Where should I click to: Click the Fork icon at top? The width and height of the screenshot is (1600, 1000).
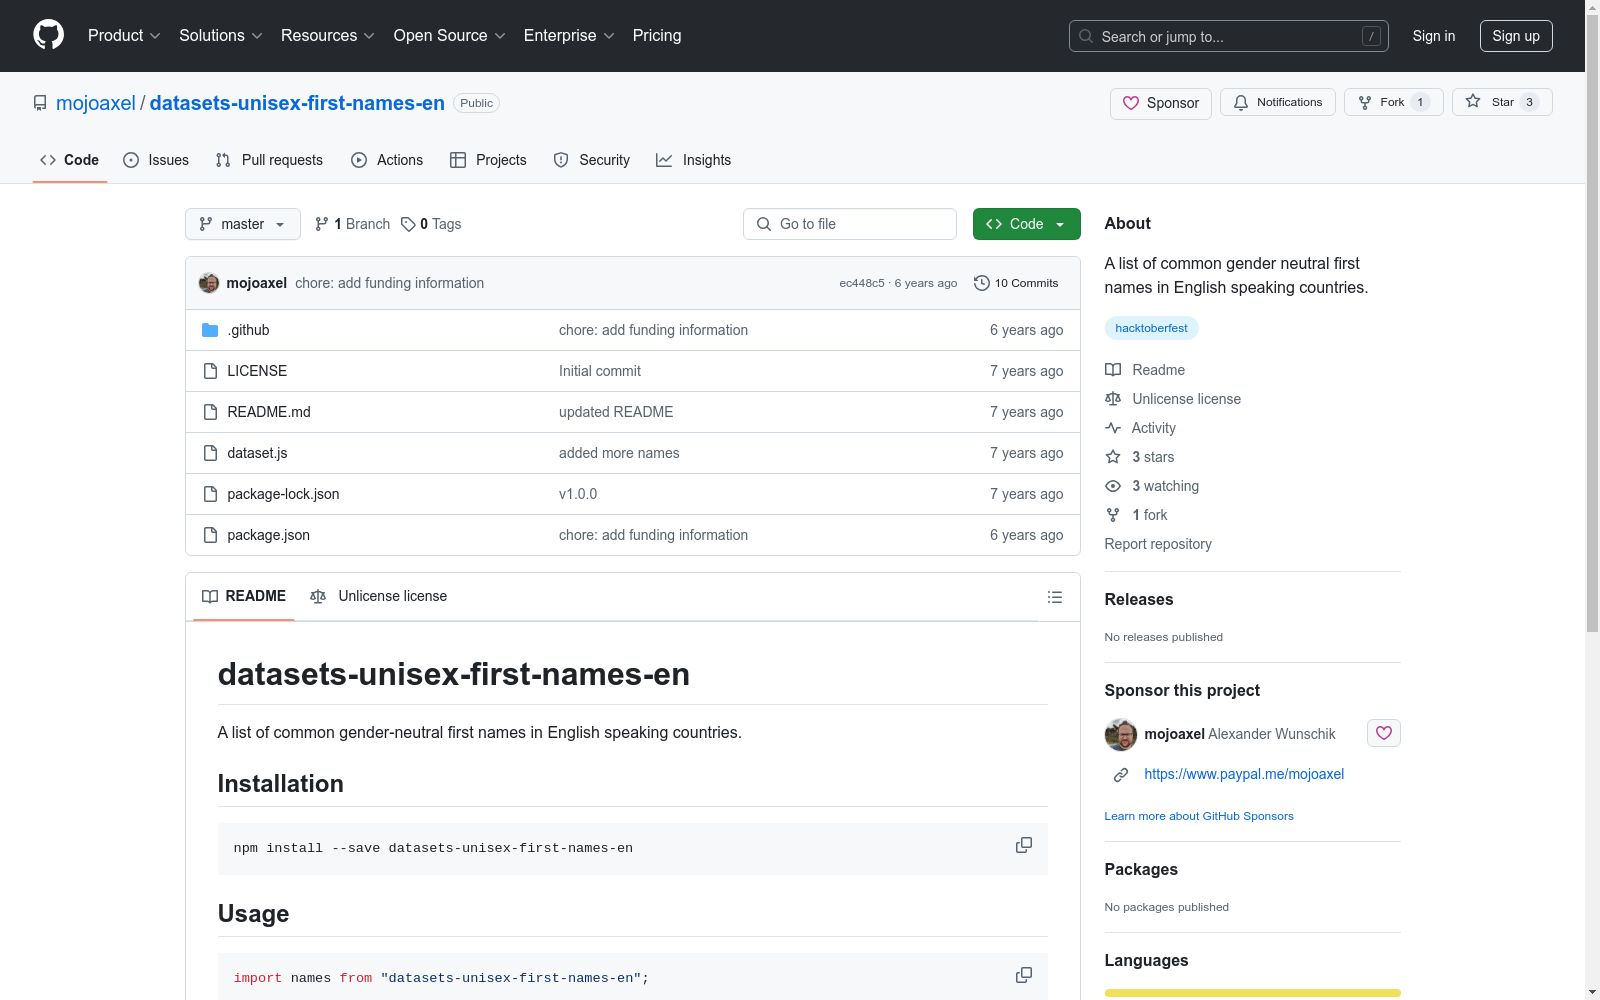[x=1365, y=102]
